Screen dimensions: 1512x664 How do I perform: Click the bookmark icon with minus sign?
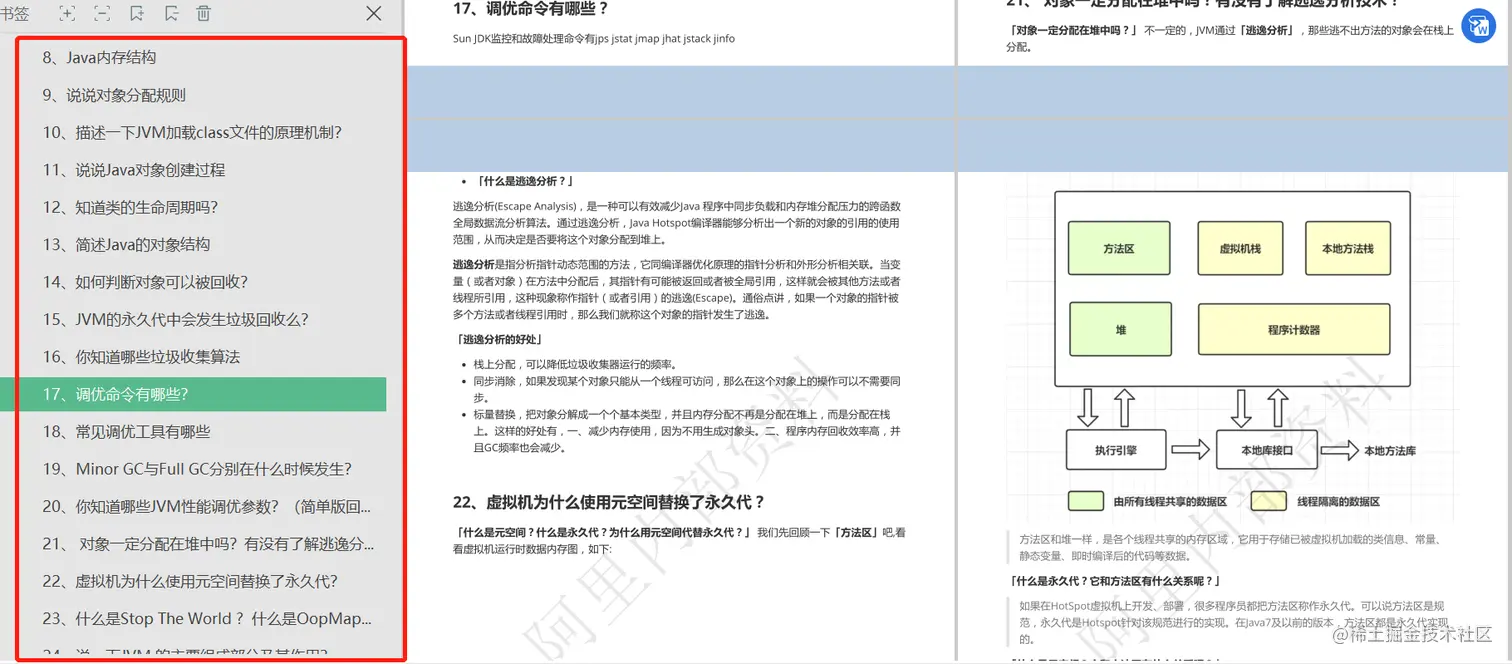pyautogui.click(x=171, y=13)
